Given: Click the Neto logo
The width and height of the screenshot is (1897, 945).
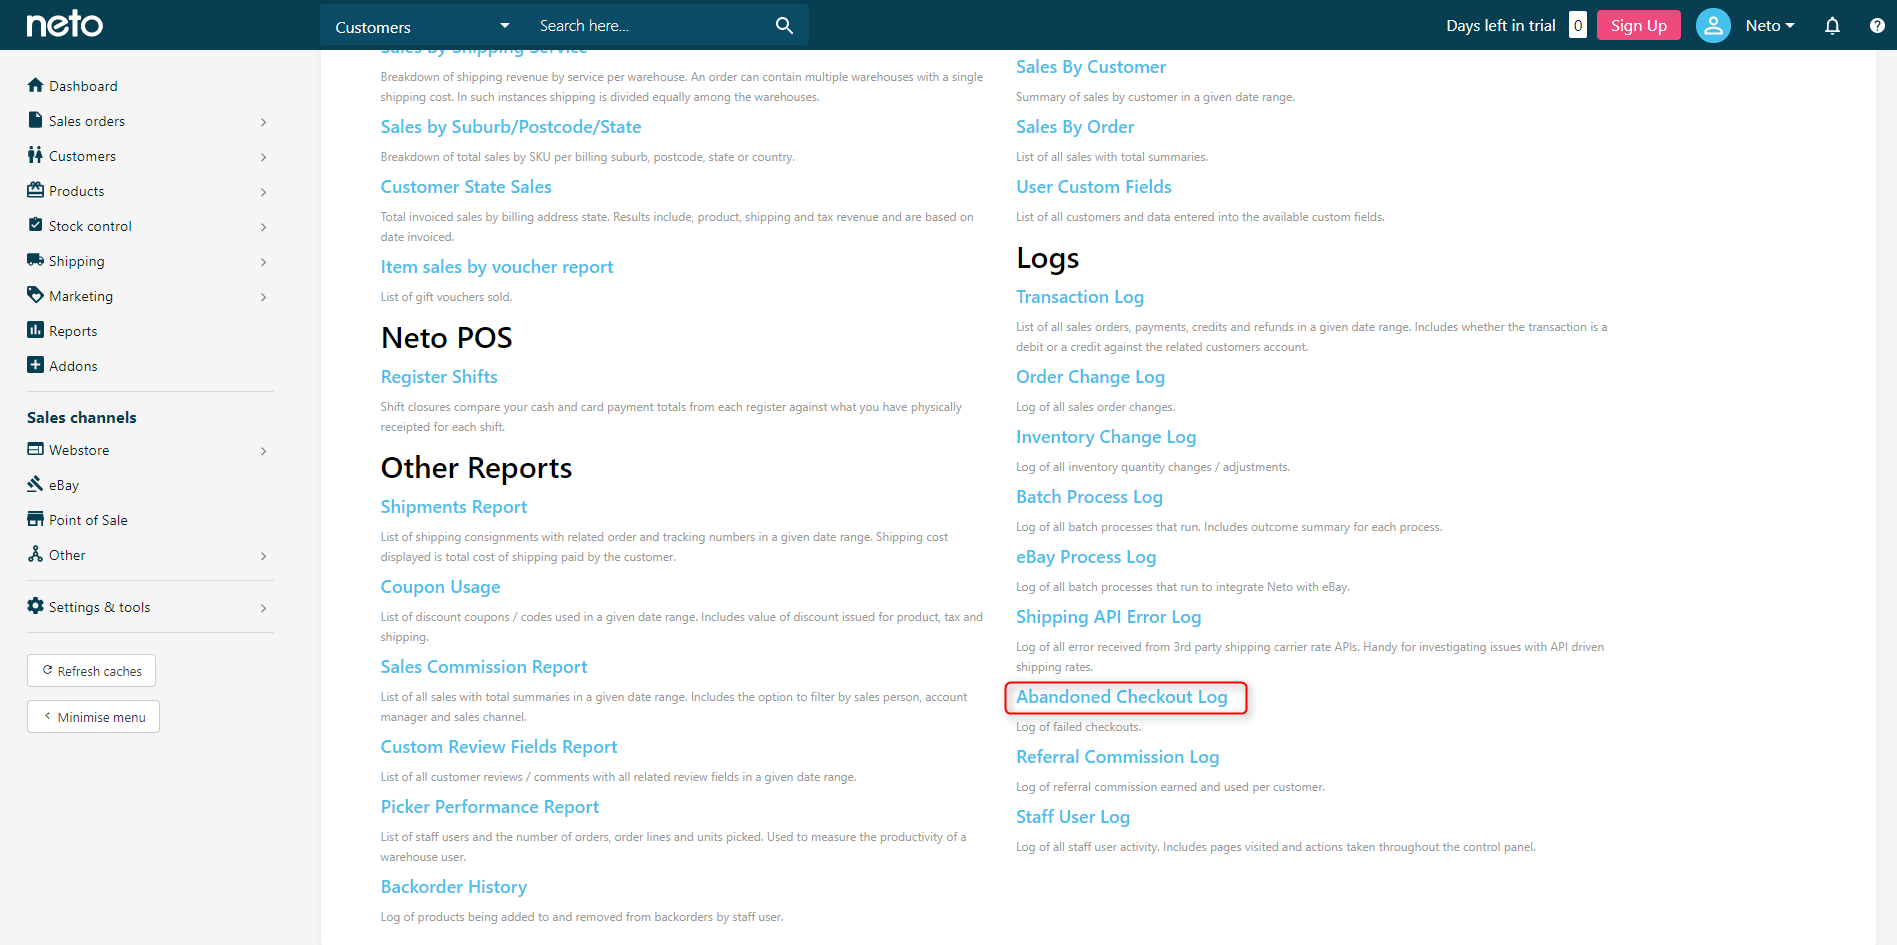Looking at the screenshot, I should click(x=64, y=24).
